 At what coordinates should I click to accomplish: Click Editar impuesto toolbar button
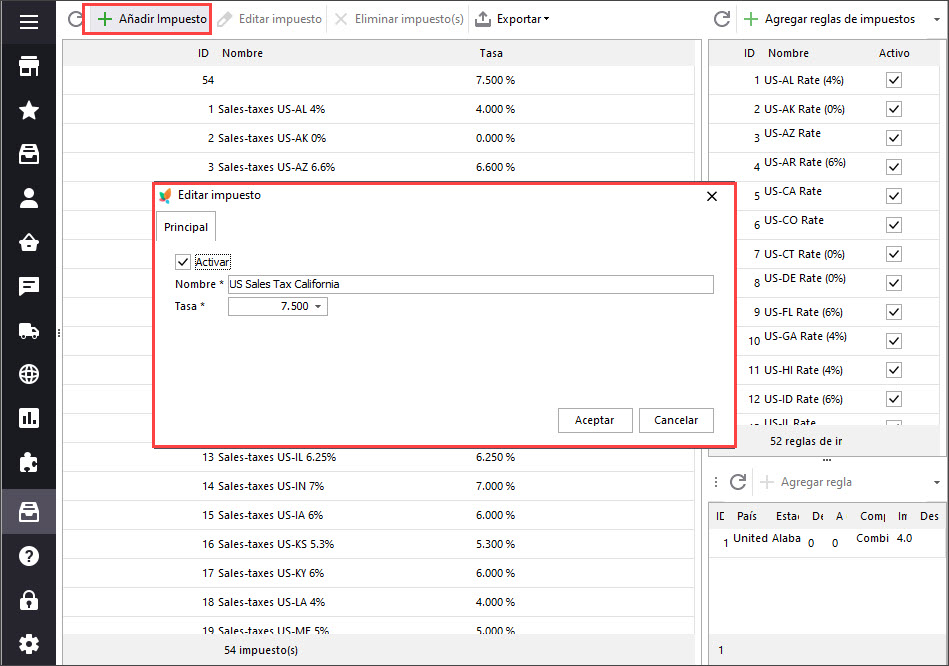[269, 19]
